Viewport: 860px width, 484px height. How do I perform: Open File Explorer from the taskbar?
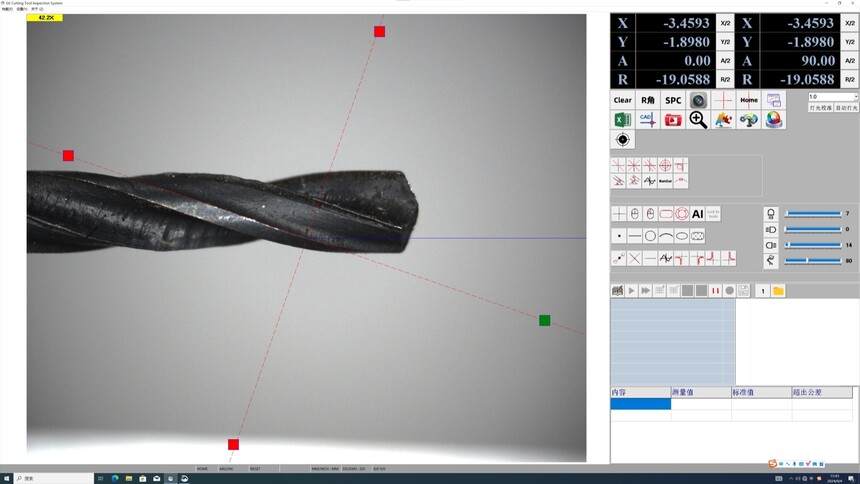pyautogui.click(x=129, y=479)
